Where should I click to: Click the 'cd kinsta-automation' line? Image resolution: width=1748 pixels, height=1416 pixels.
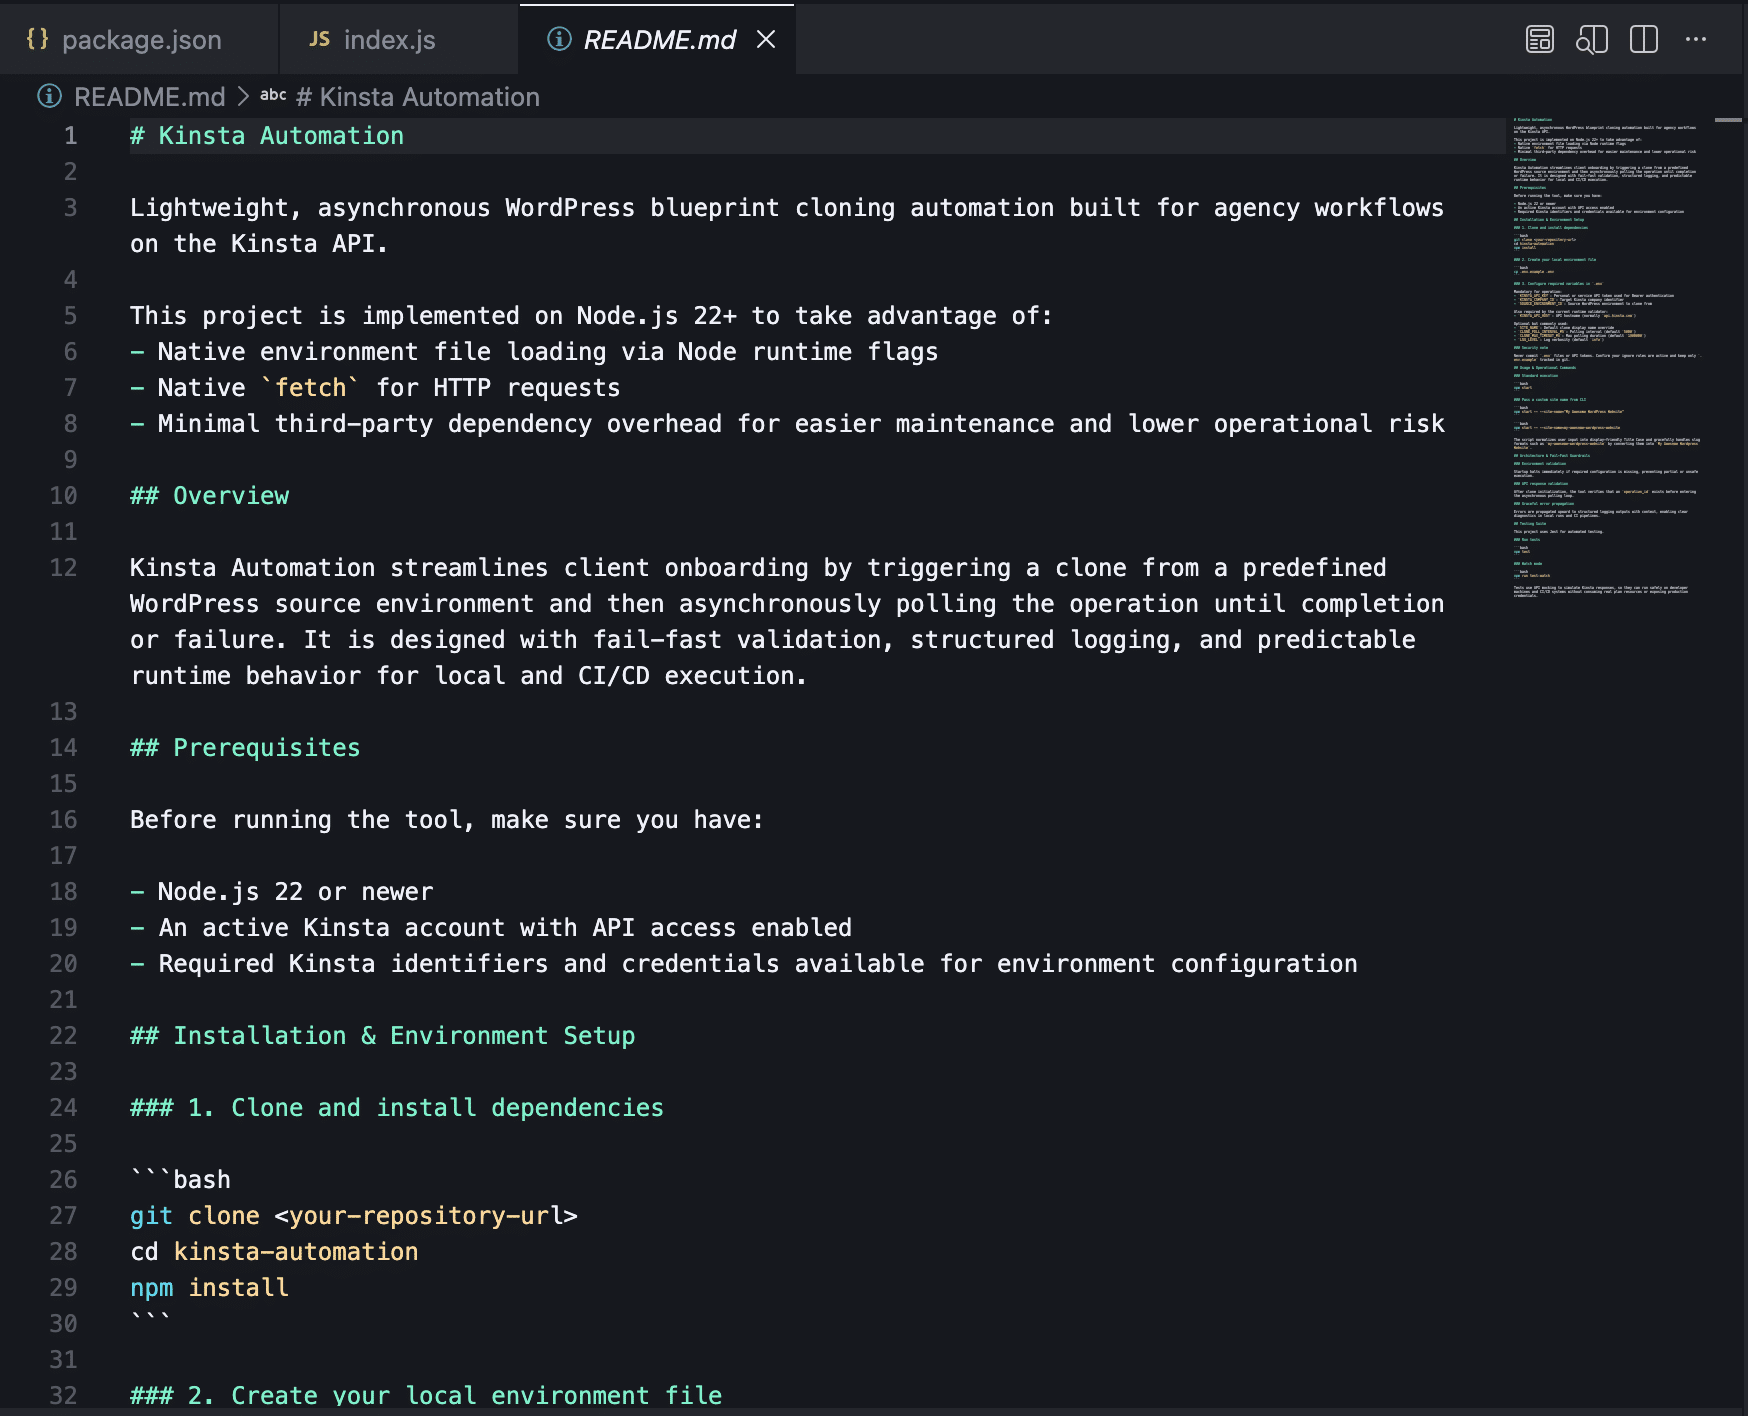point(274,1252)
